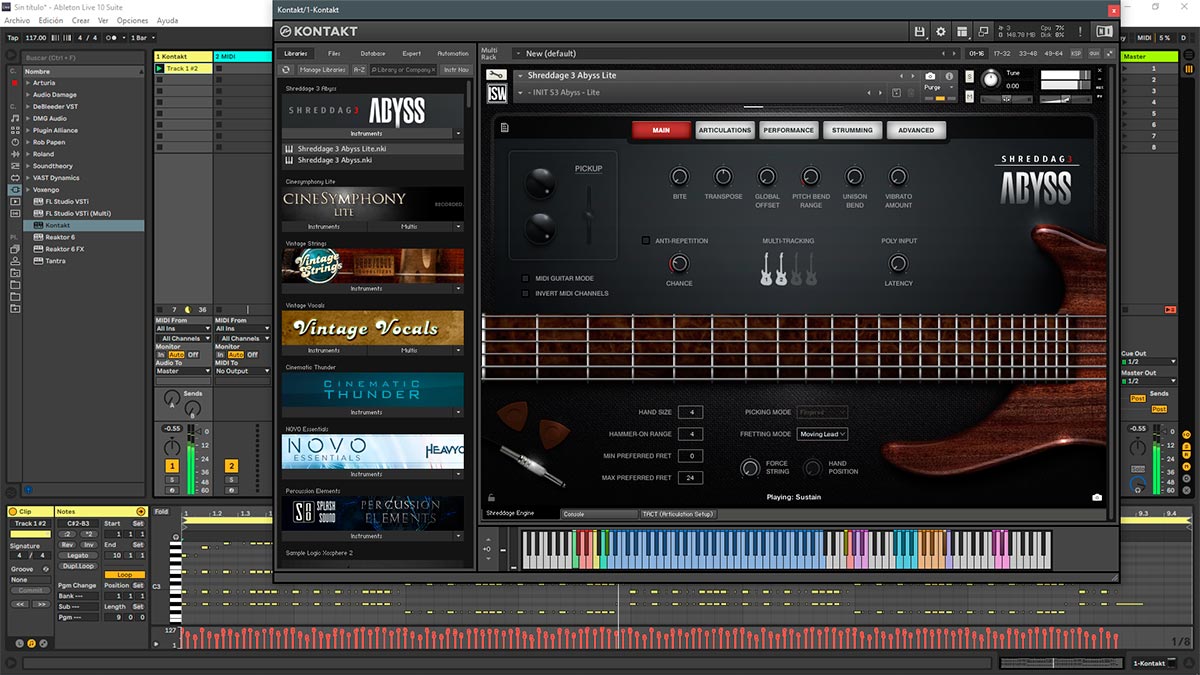Click the Latency knob under Poly Input
The width and height of the screenshot is (1200, 675).
pos(898,264)
